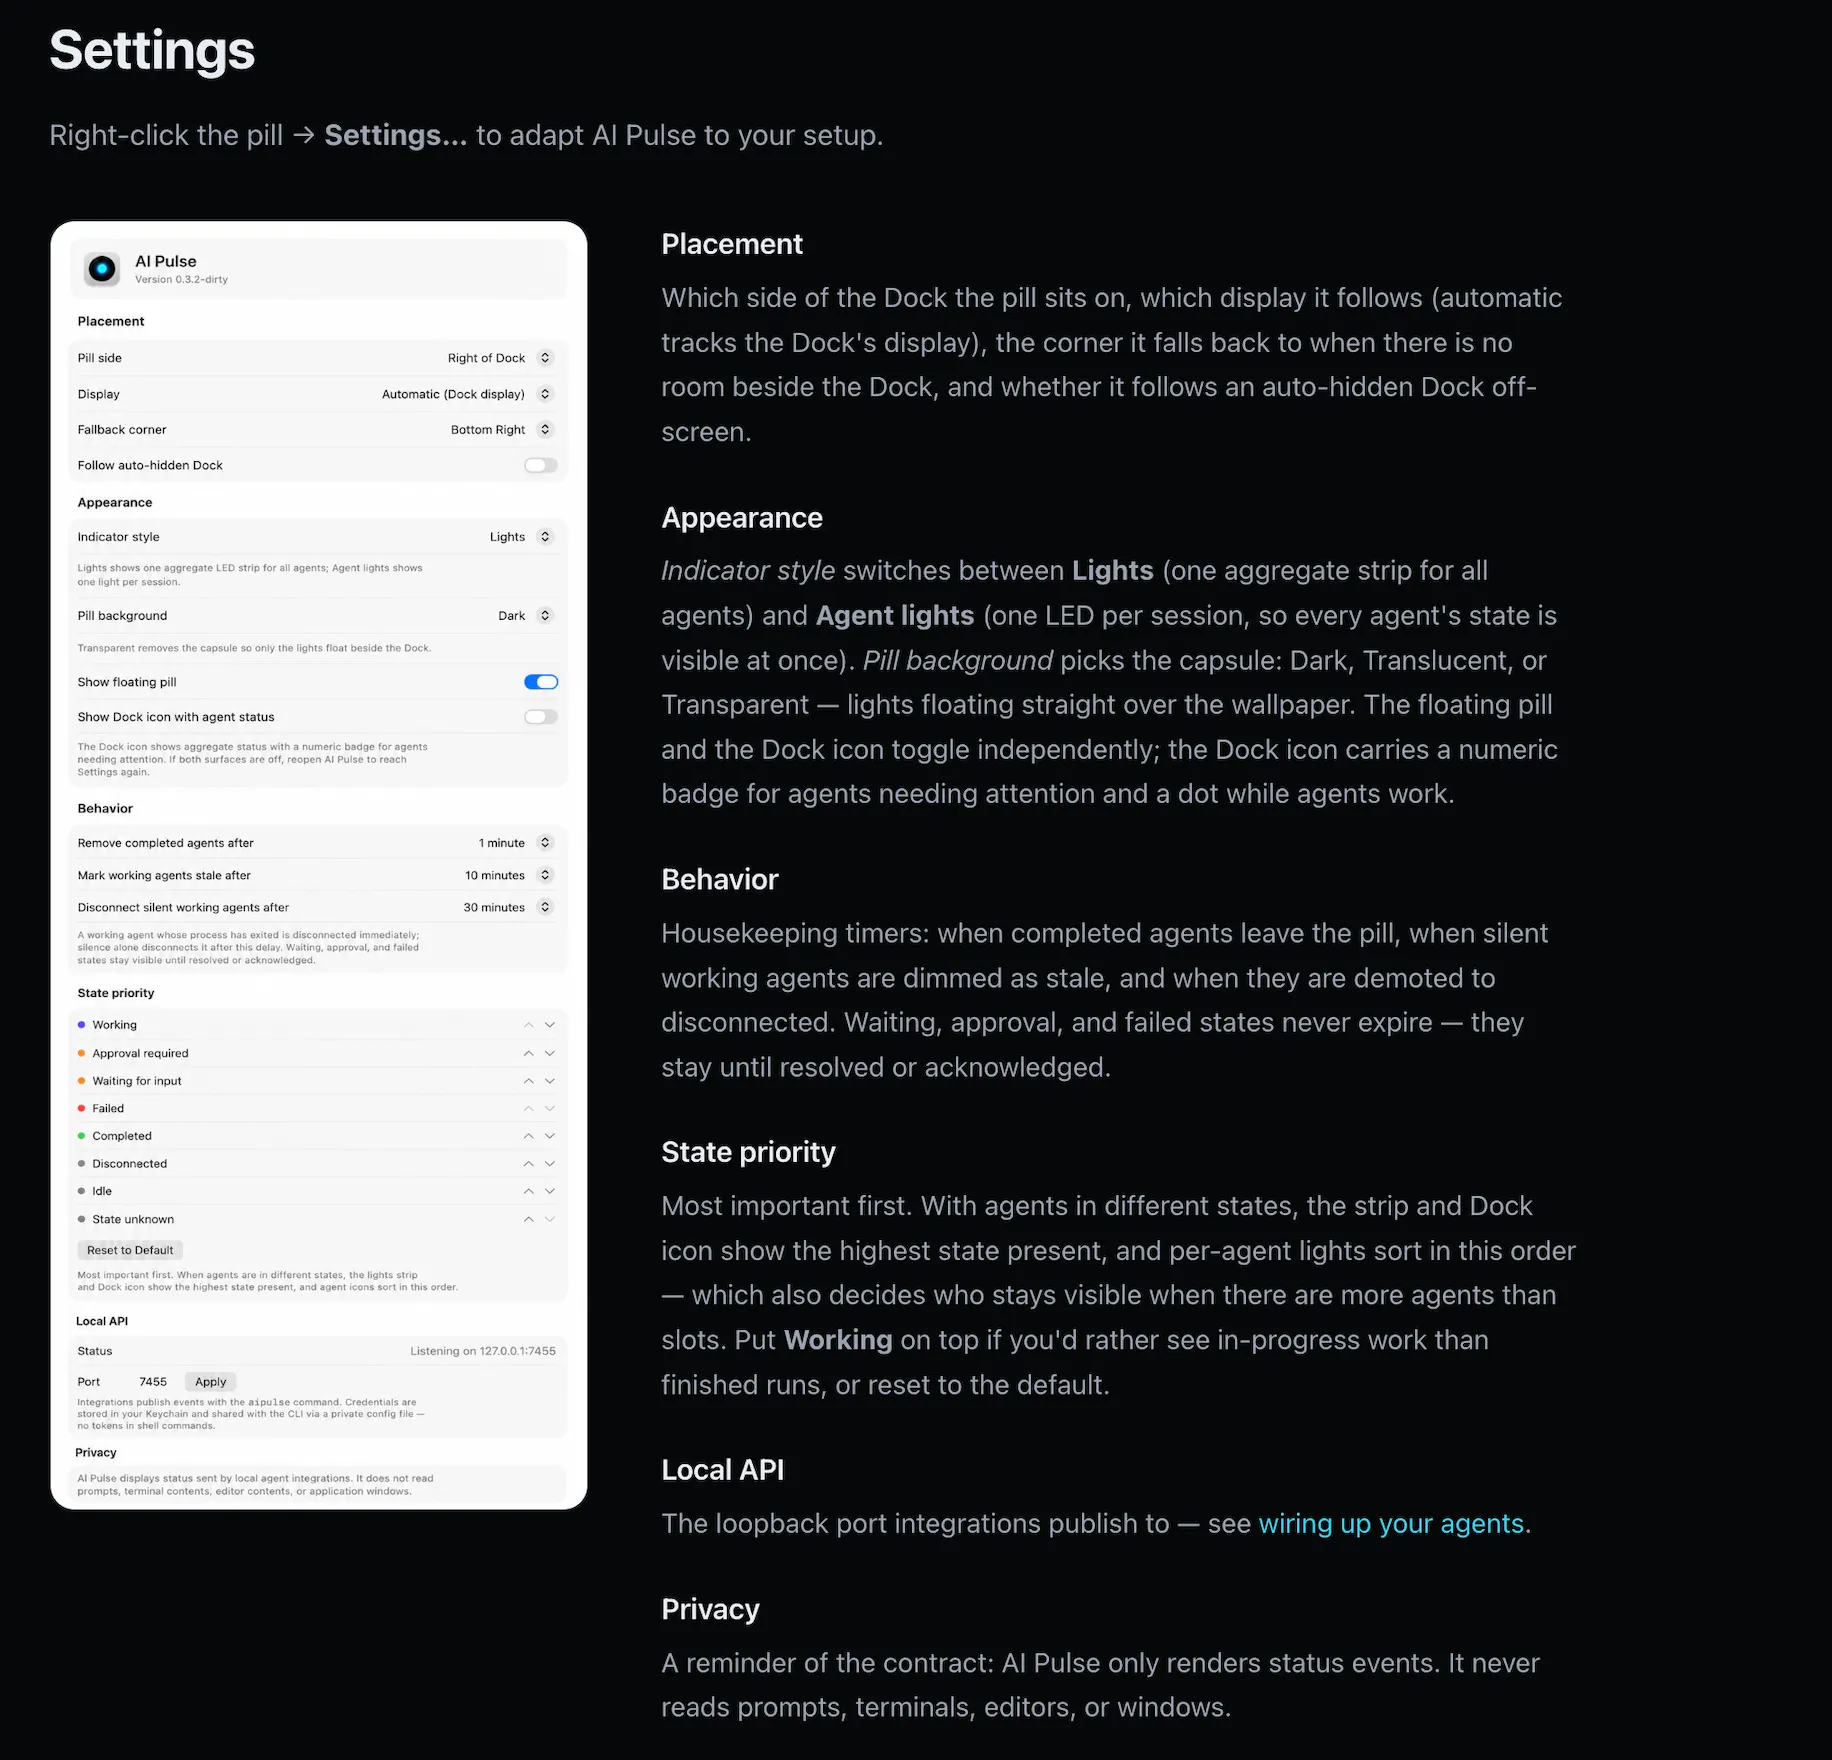Click the Local API article heading
The image size is (1832, 1760).
[x=723, y=1470]
